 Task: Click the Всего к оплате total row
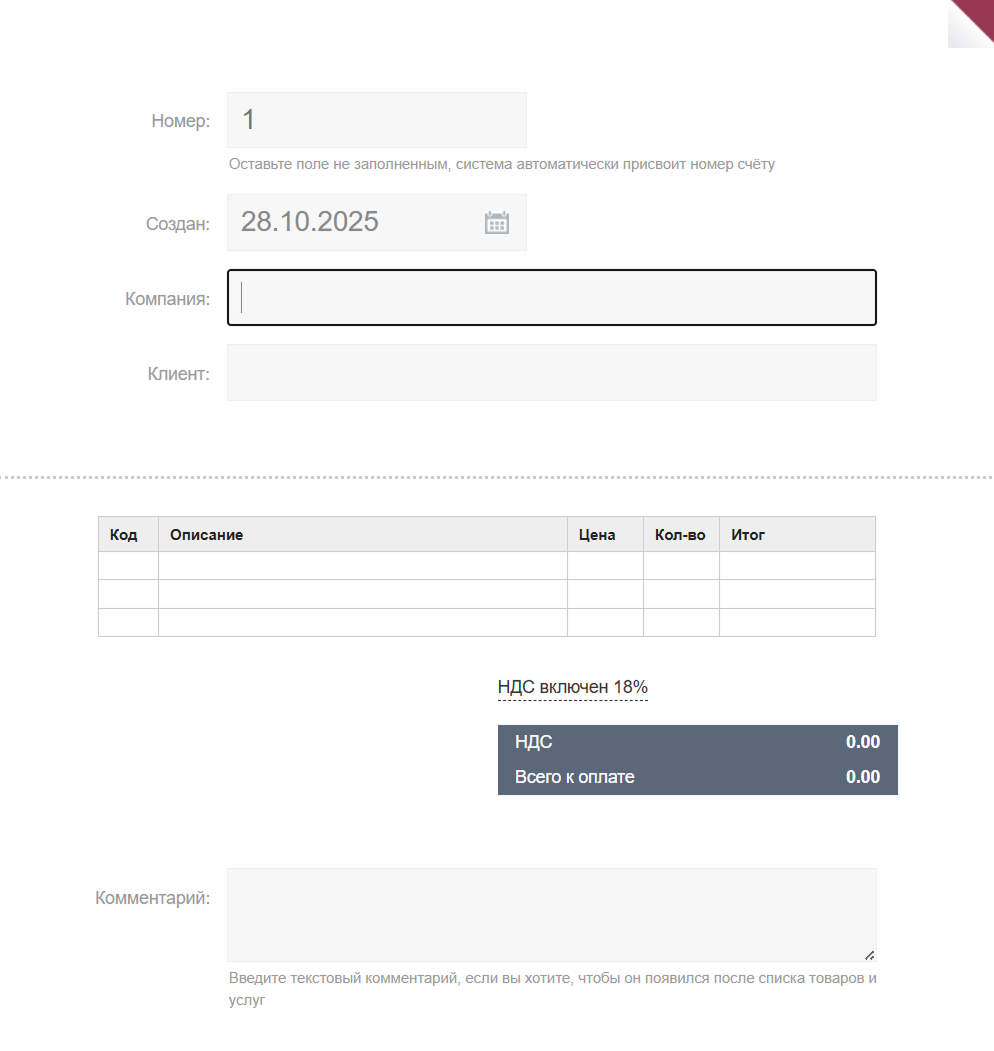coord(697,777)
